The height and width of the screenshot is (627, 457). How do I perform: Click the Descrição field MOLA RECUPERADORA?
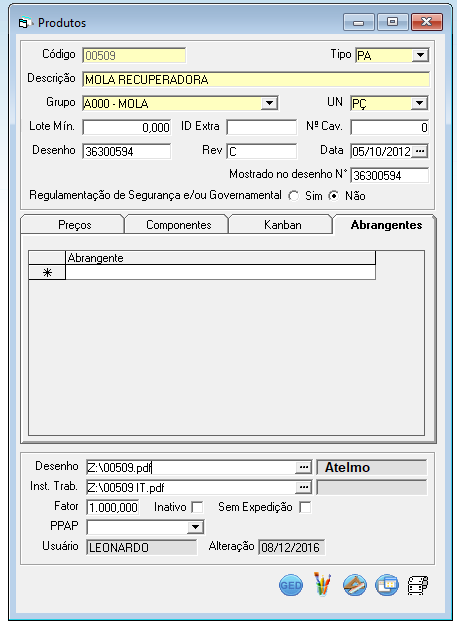[256, 79]
